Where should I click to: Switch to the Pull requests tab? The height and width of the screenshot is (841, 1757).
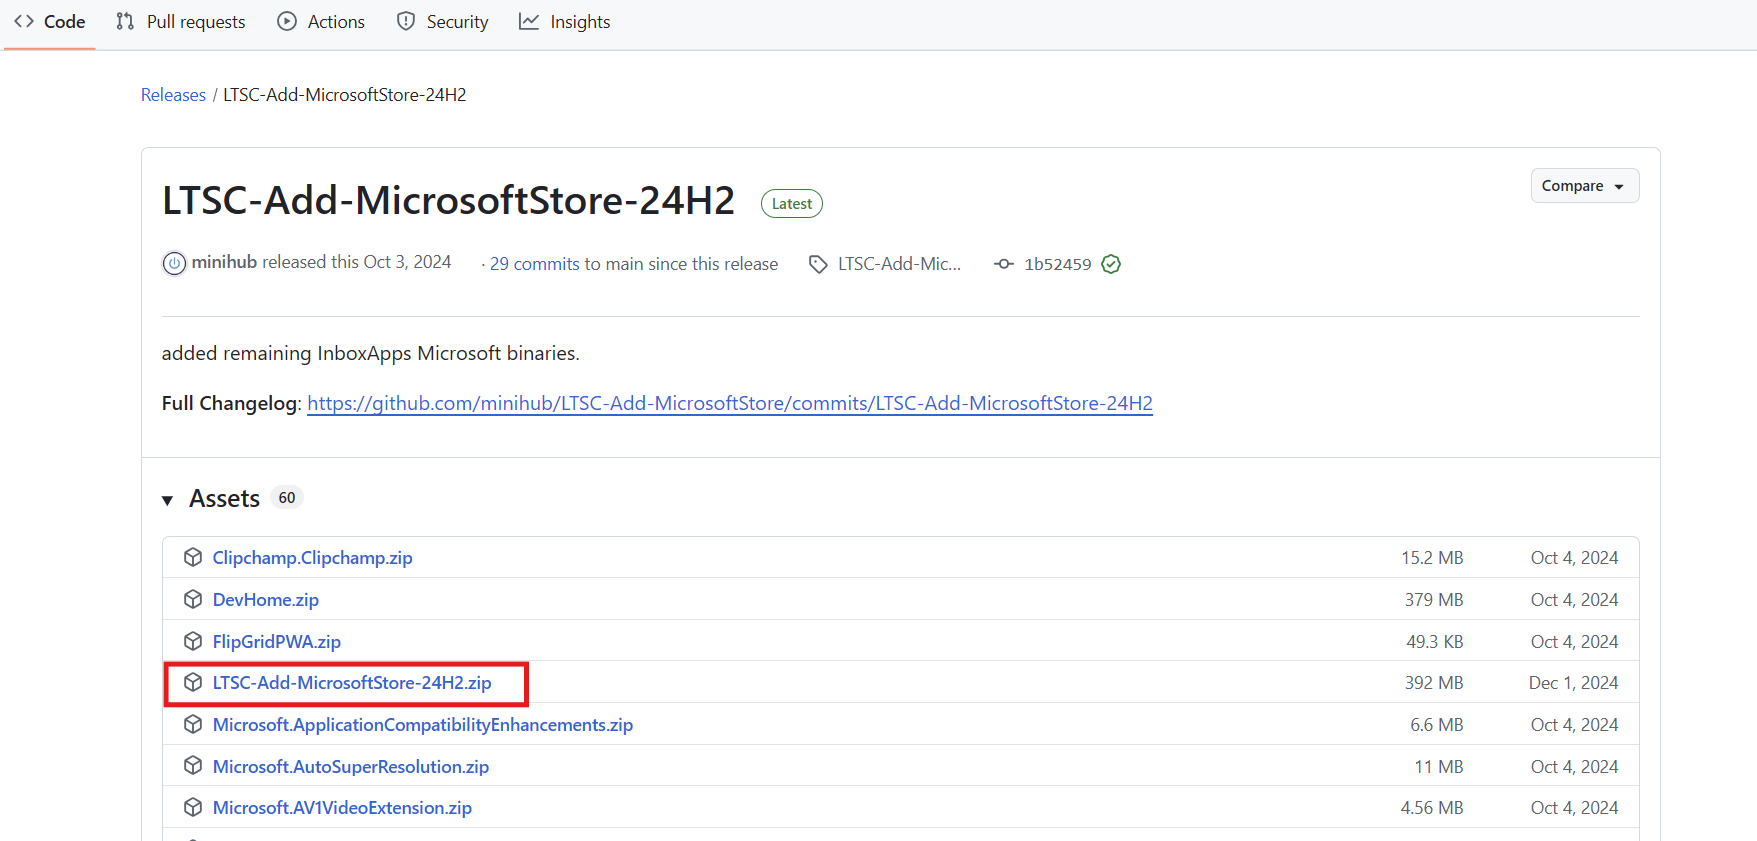[181, 22]
